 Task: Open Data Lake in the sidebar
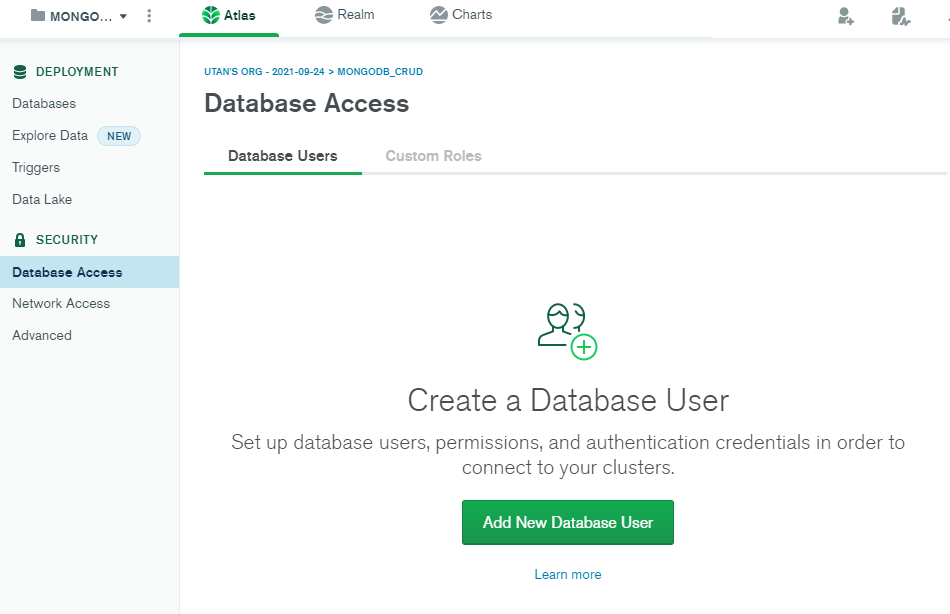42,199
